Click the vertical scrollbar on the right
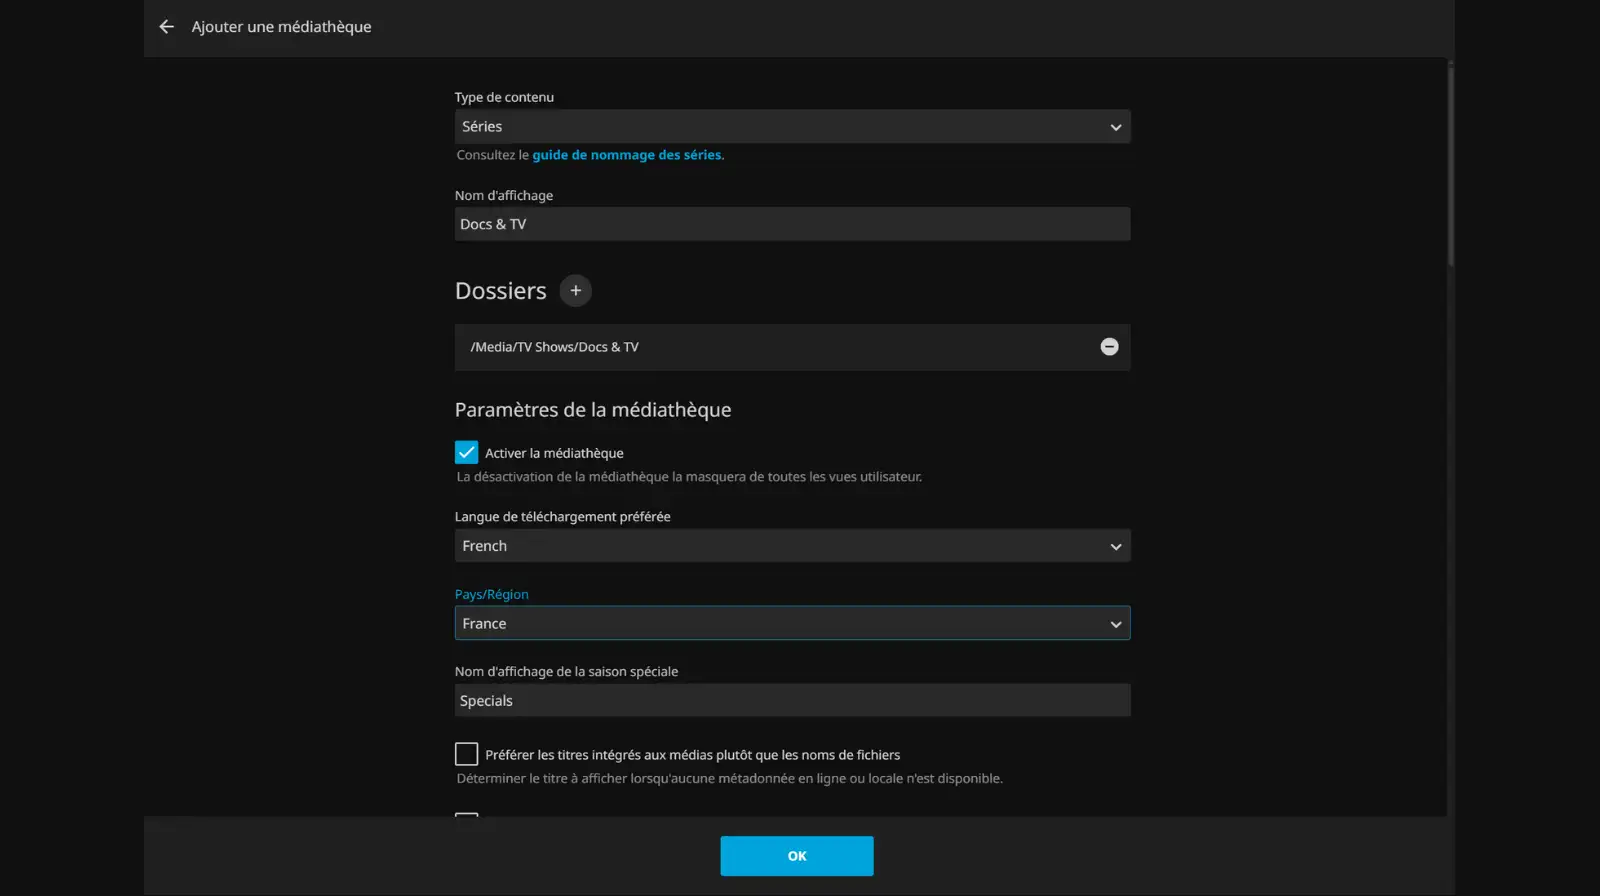The height and width of the screenshot is (896, 1600). (1450, 165)
